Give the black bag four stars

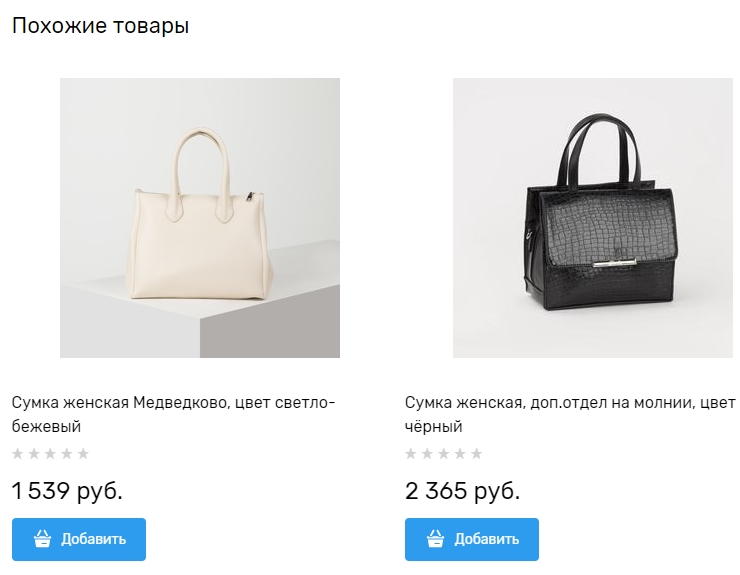[x=460, y=454]
